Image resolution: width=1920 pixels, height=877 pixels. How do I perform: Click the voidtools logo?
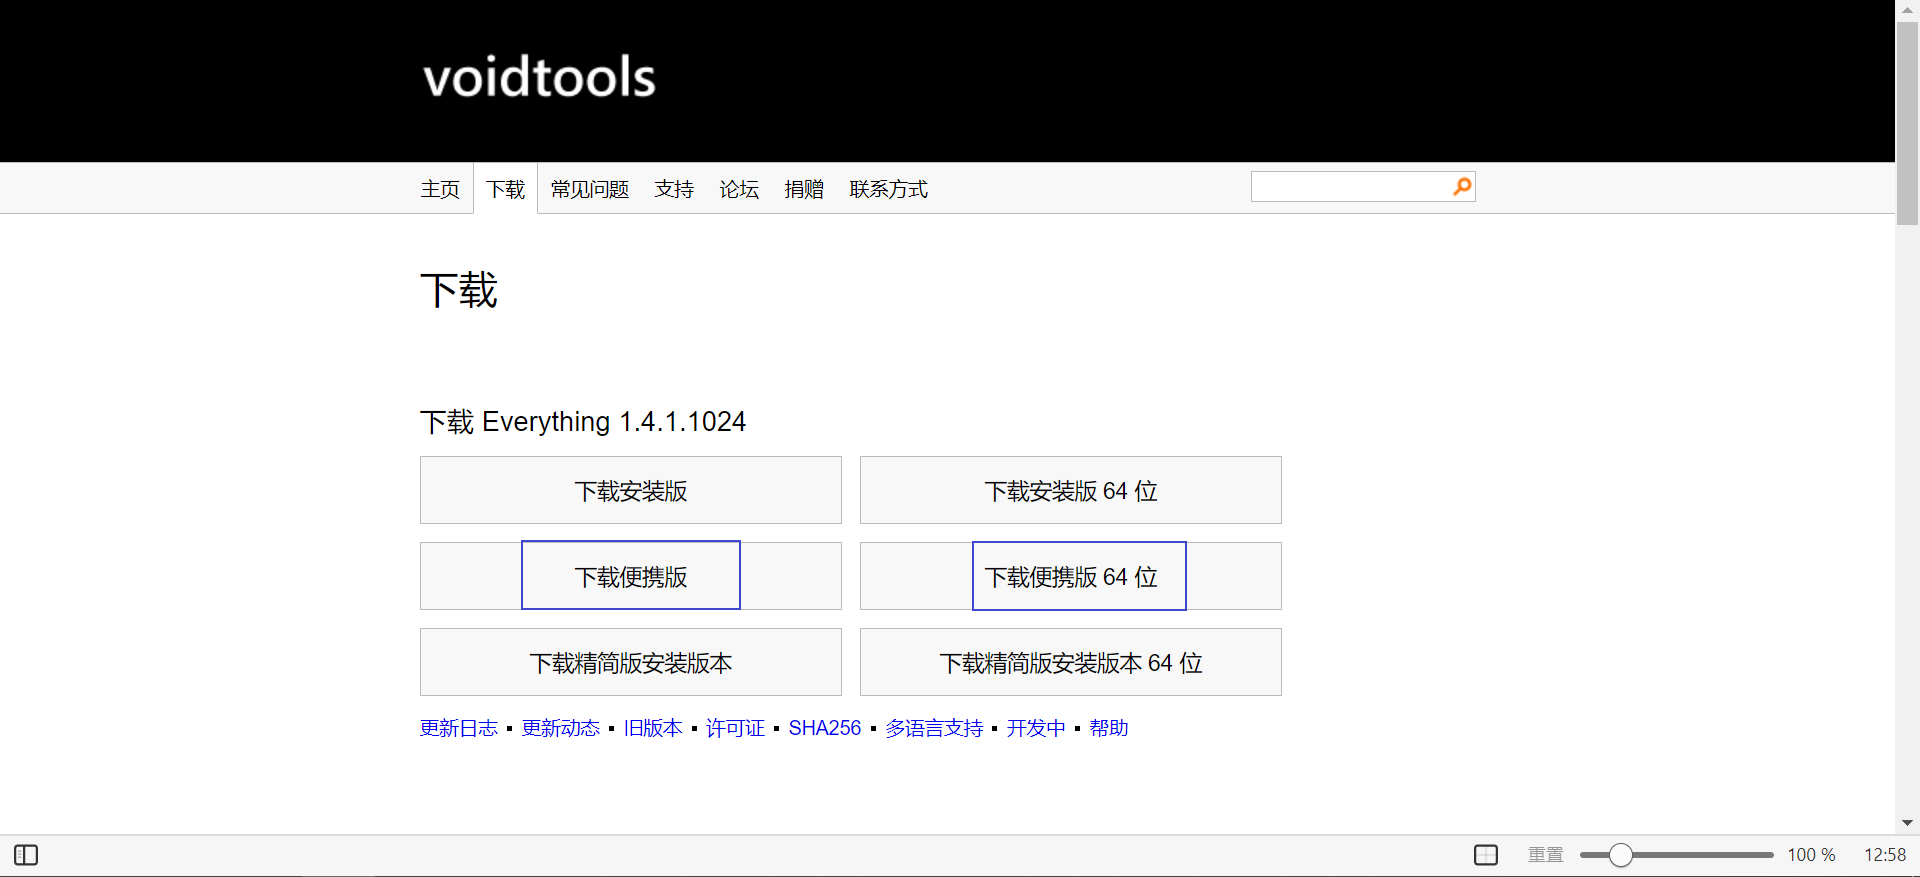(x=539, y=78)
